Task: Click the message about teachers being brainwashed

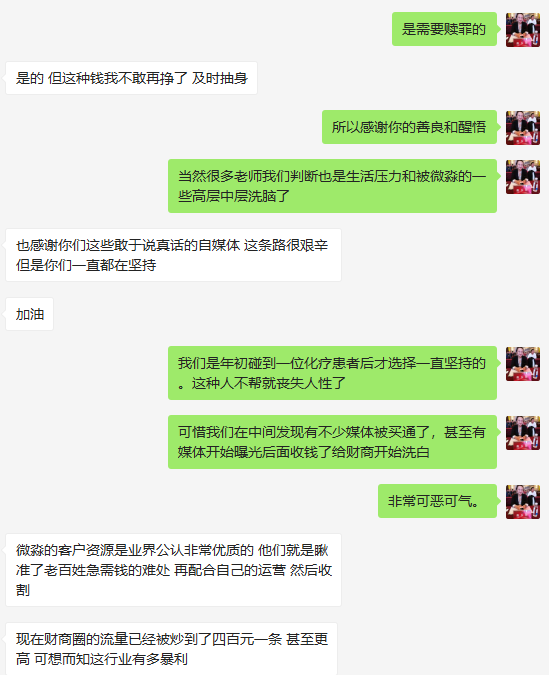Action: (x=332, y=186)
